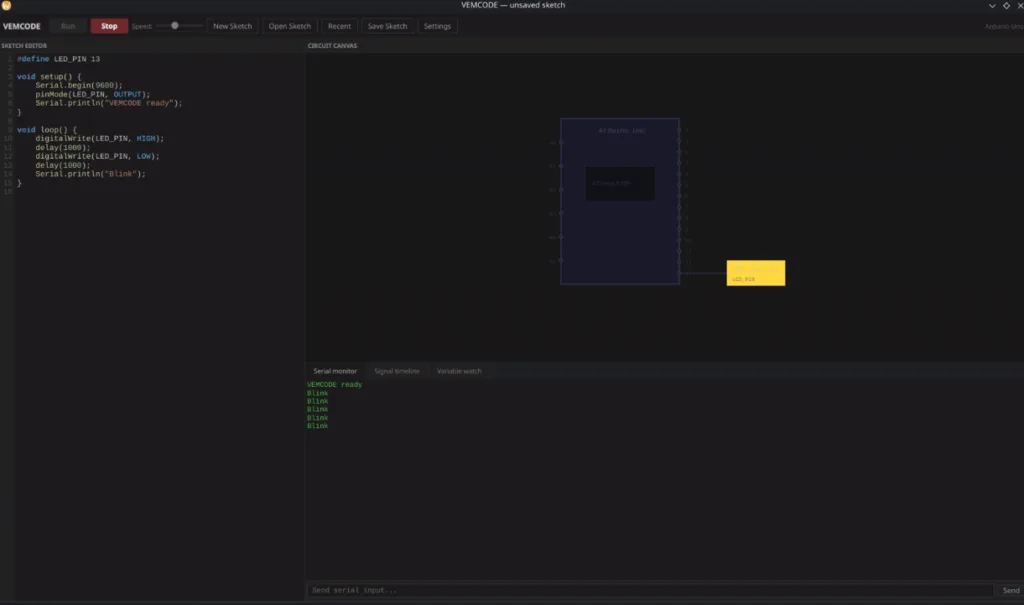1024x605 pixels.
Task: Switch to the Signal timeline tab
Action: (396, 371)
